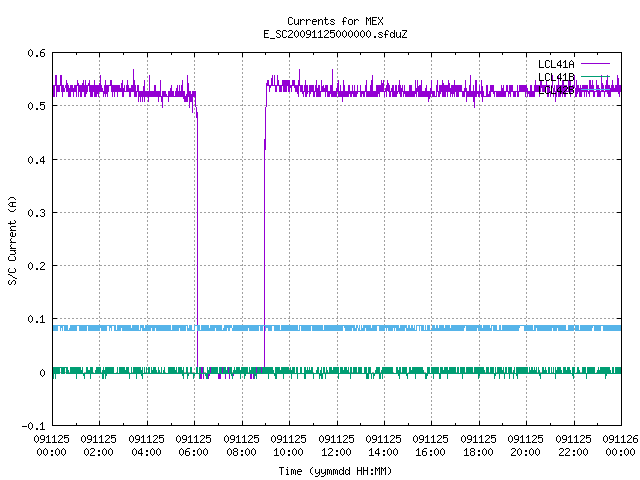Click the 02:00 time tick label
Image resolution: width=640 pixels, height=480 pixels.
98,452
